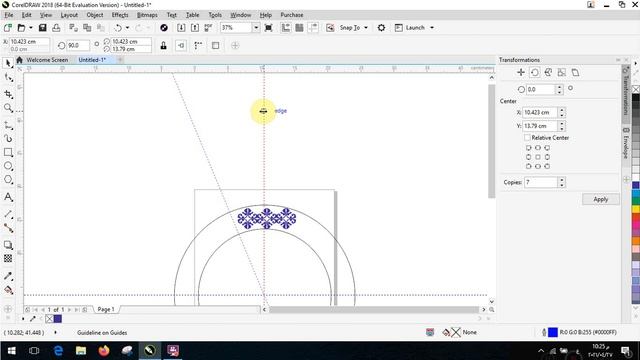Expand the Snap To dropdown
This screenshot has width=640, height=360.
366,28
